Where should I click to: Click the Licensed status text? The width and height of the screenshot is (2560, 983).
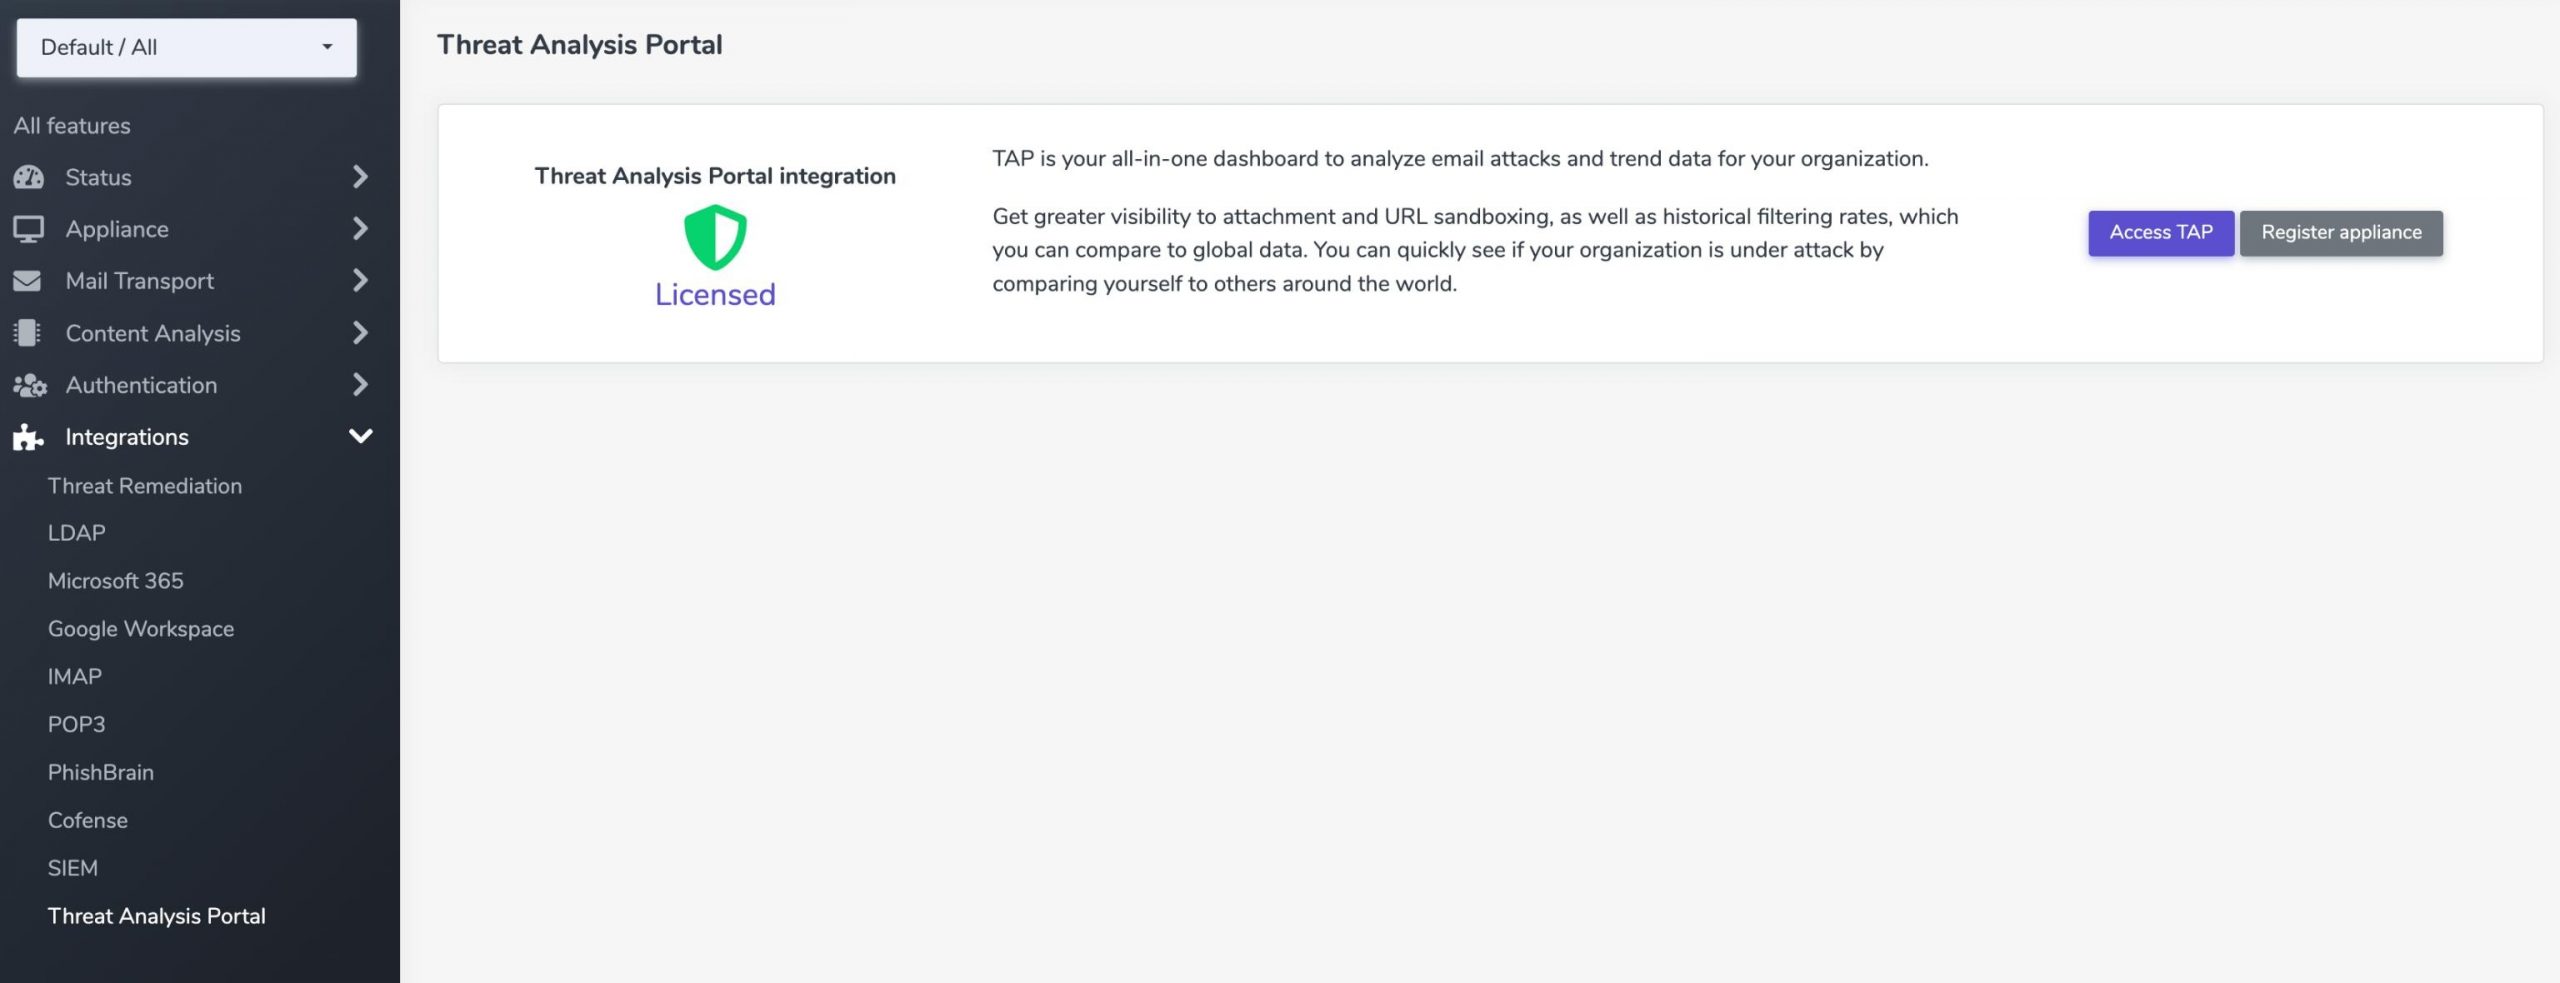click(715, 294)
